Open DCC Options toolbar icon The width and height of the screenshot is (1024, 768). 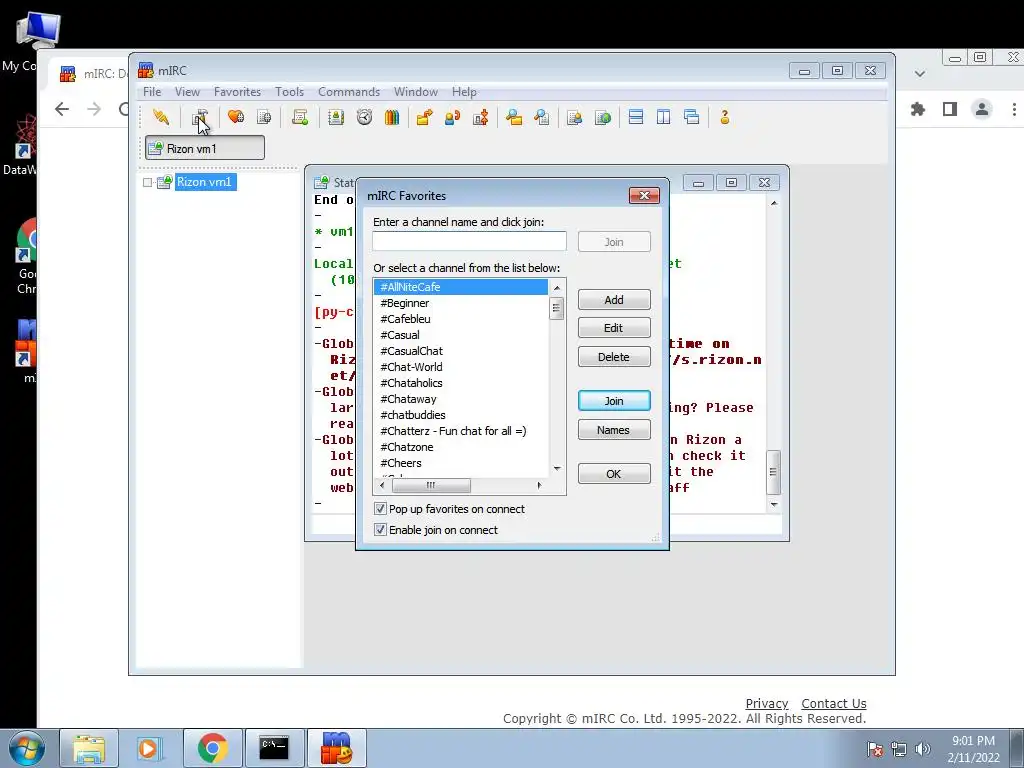click(481, 117)
